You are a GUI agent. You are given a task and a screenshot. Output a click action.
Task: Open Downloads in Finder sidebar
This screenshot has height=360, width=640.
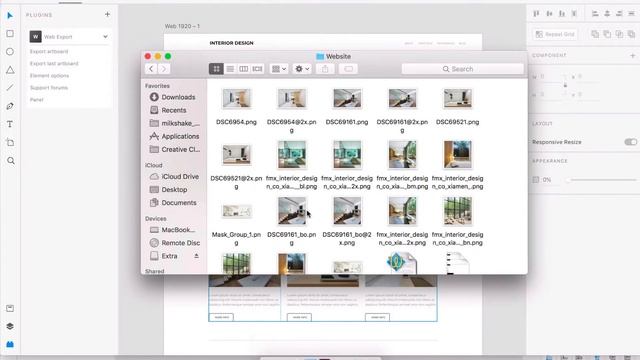pos(173,97)
